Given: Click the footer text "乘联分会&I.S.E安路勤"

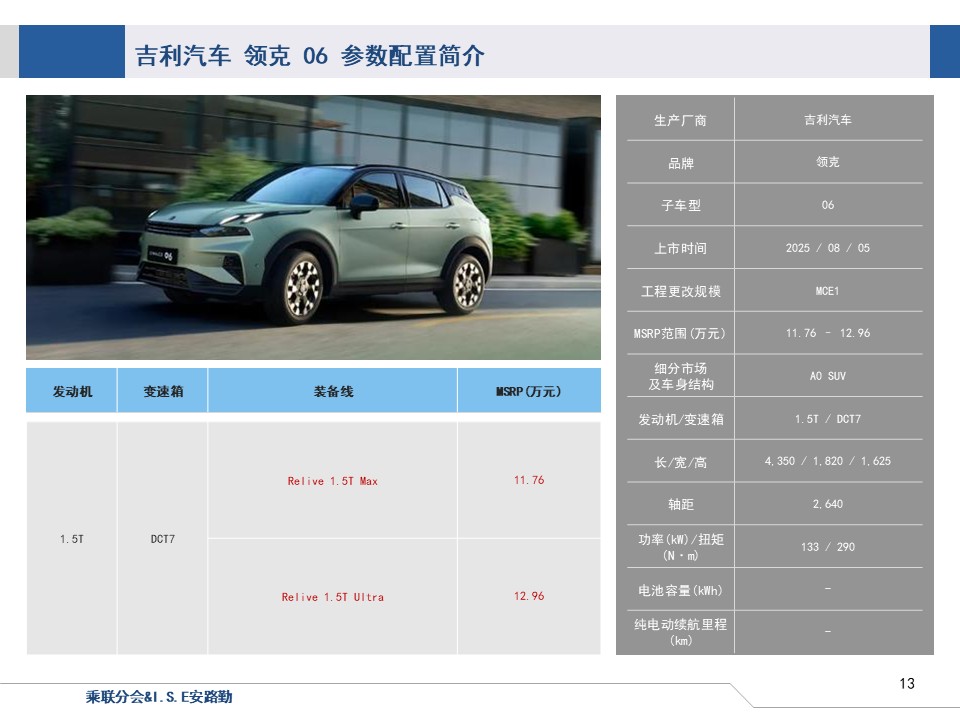Looking at the screenshot, I should pos(159,697).
